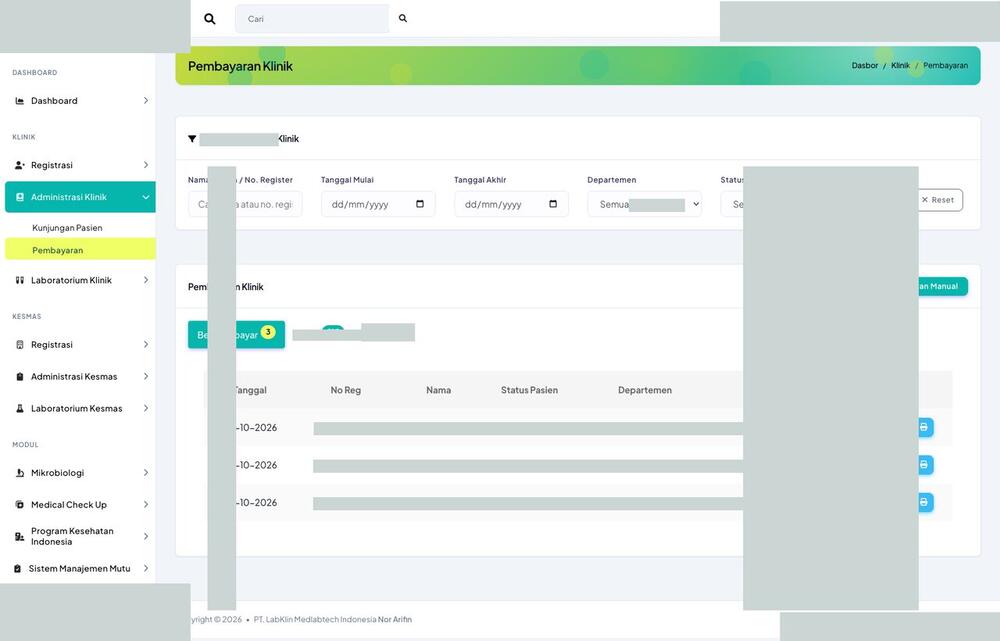Expand Program Kesehatan Indonesia chevron
Viewport: 1000px width, 641px height.
(145, 536)
